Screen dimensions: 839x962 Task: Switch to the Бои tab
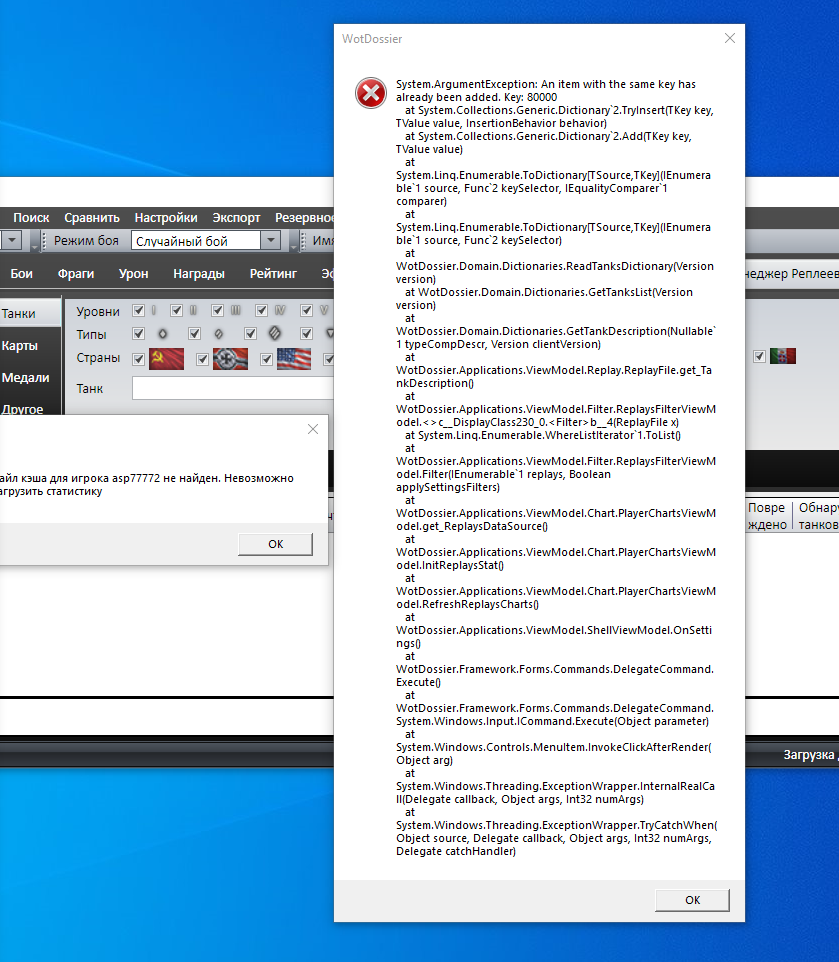click(x=21, y=274)
